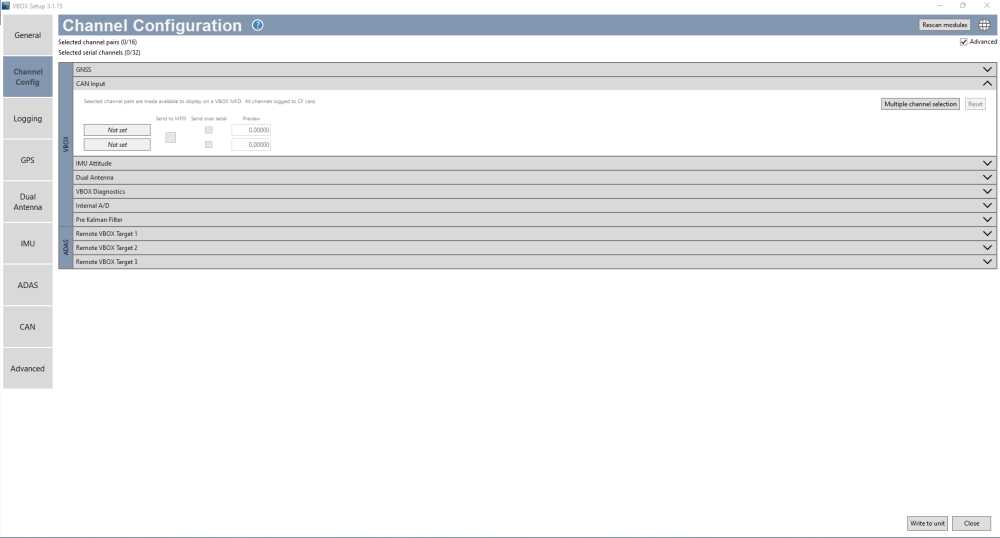Open the GPS tab
The height and width of the screenshot is (538, 1000).
(x=27, y=160)
